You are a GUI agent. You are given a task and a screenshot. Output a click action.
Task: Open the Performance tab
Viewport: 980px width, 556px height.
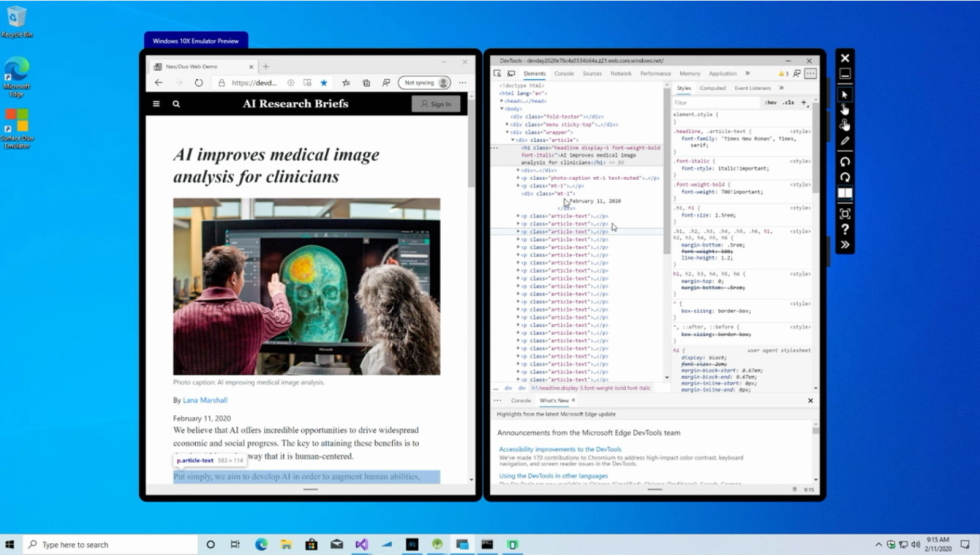click(655, 74)
